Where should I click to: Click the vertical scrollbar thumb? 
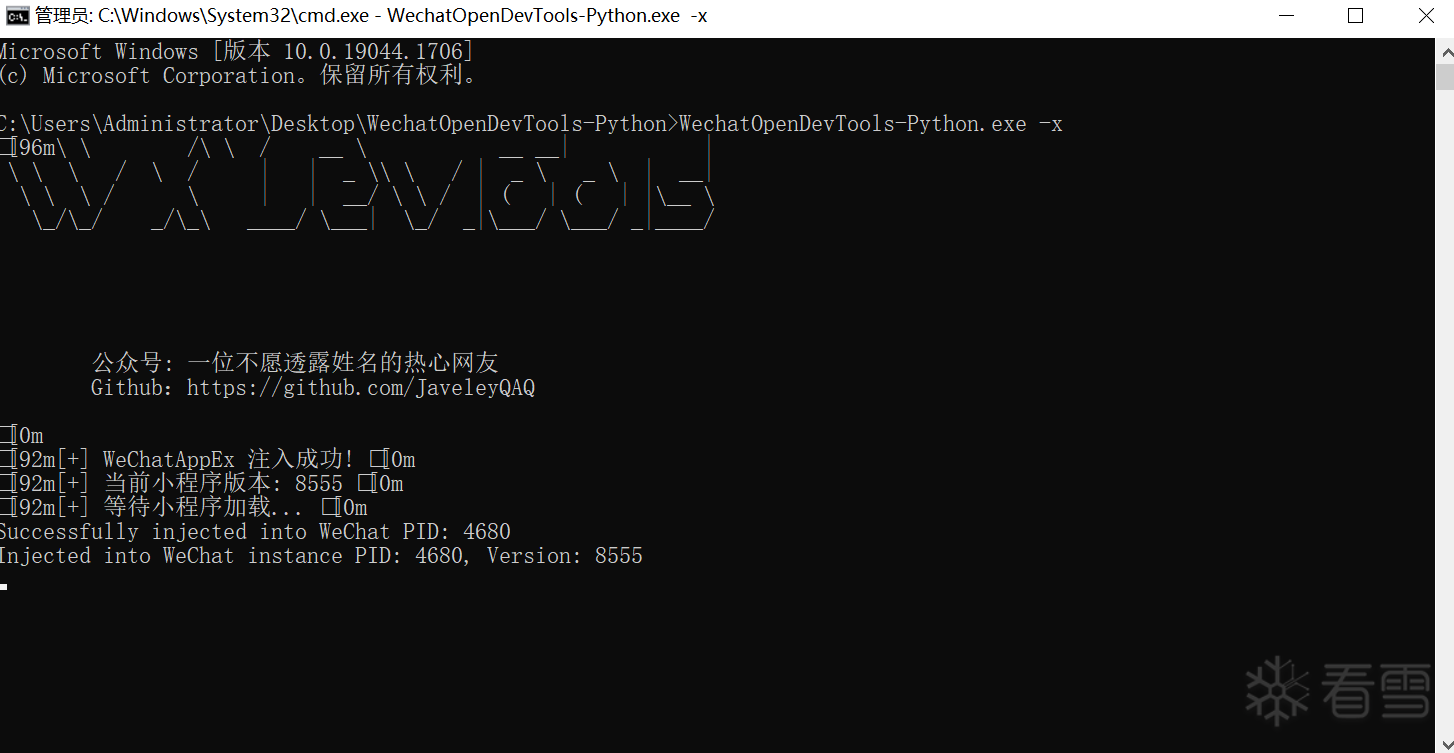[x=1445, y=78]
